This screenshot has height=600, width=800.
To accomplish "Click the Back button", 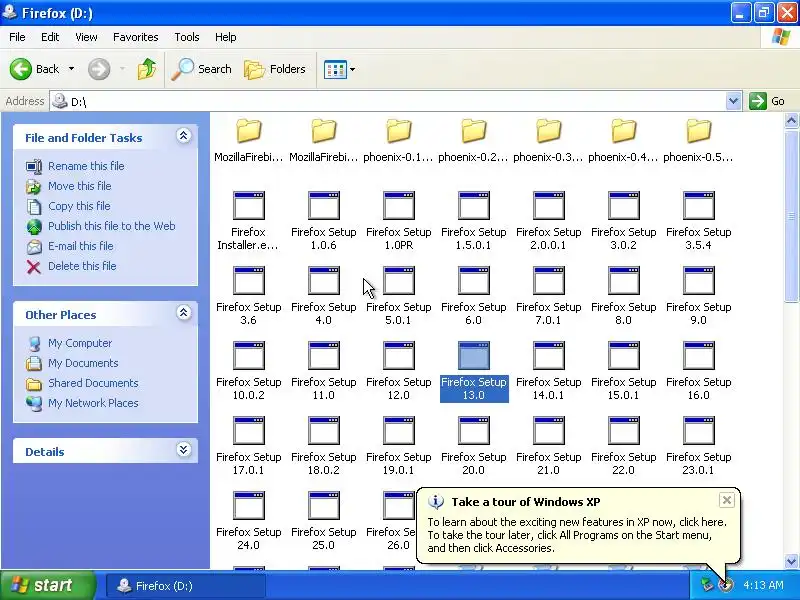I will (x=35, y=69).
